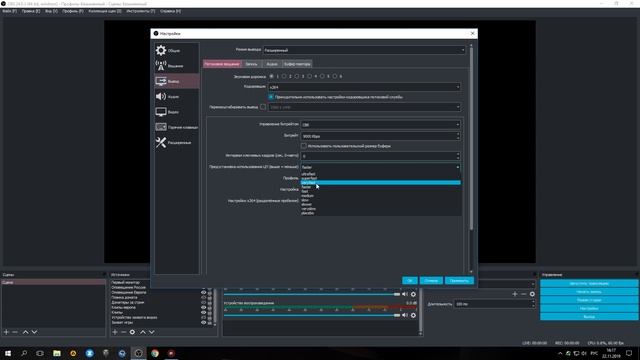Click Запустить трансляцию in Controls panel
Screen dimensions: 640x360
(x=589, y=283)
